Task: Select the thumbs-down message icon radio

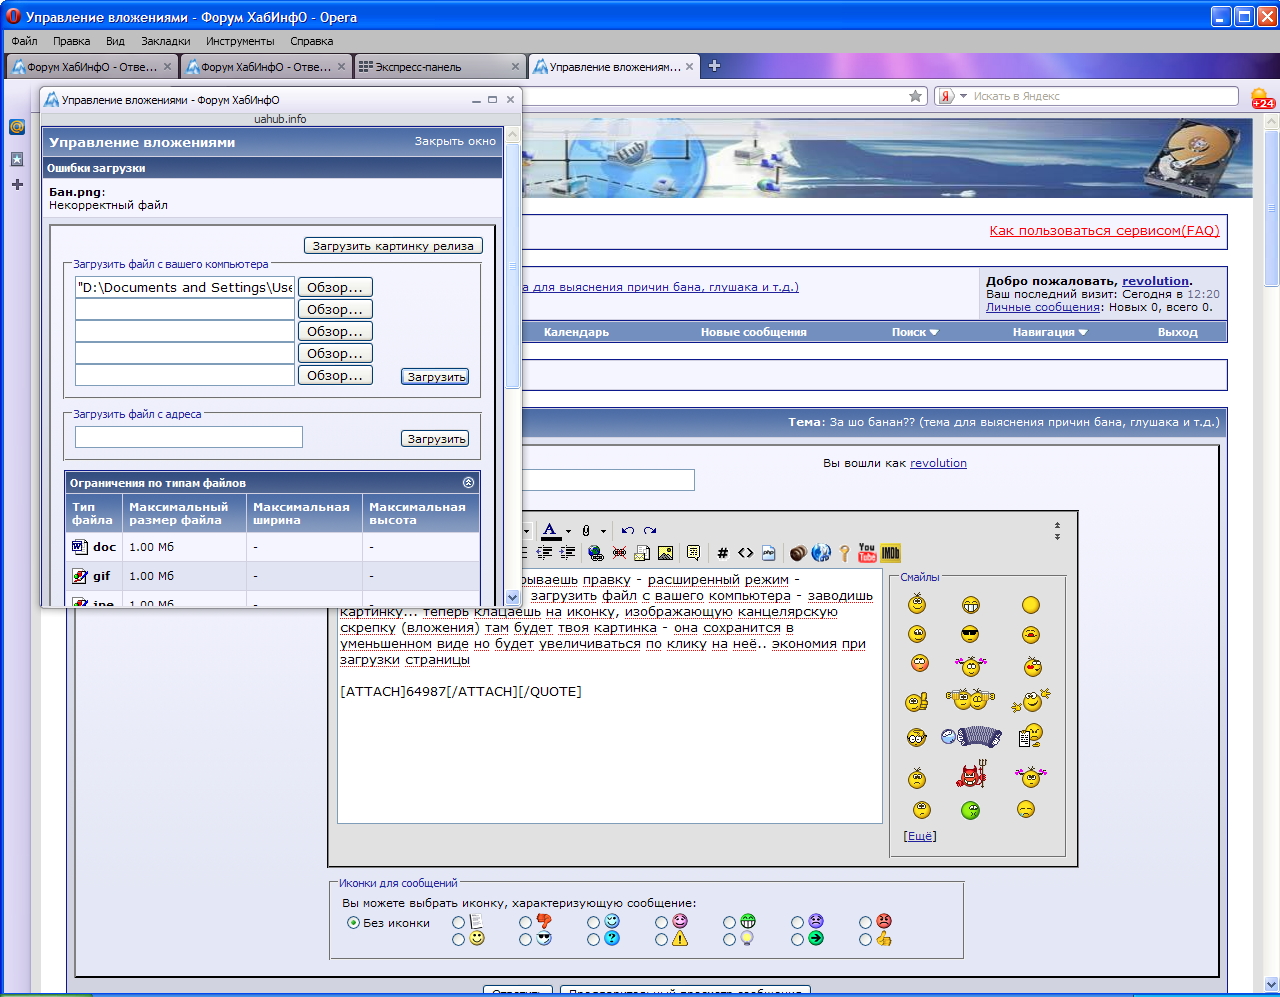Action: click(525, 922)
